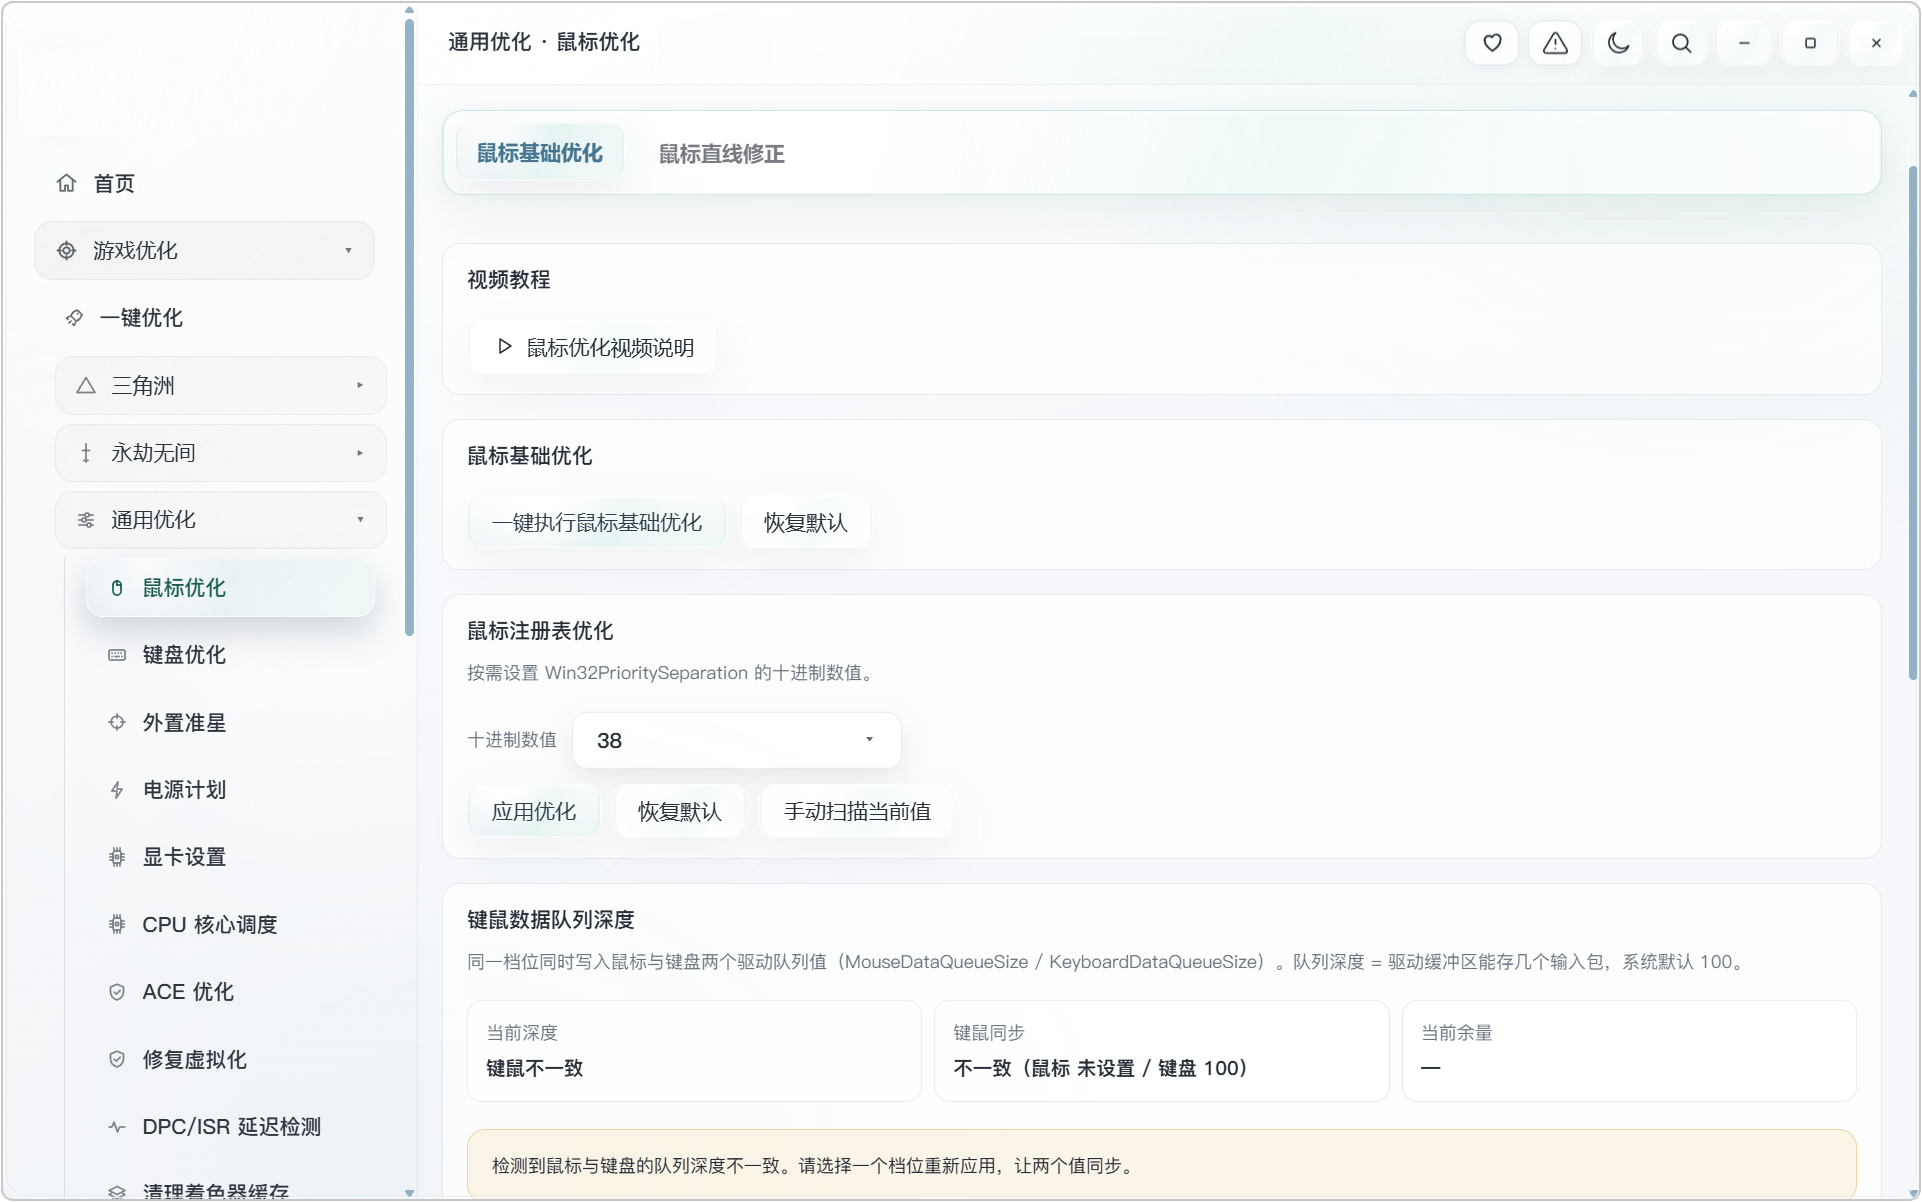Viewport: 1922px width, 1202px height.
Task: Click the Win32PrioritySeparation description text
Action: click(672, 673)
